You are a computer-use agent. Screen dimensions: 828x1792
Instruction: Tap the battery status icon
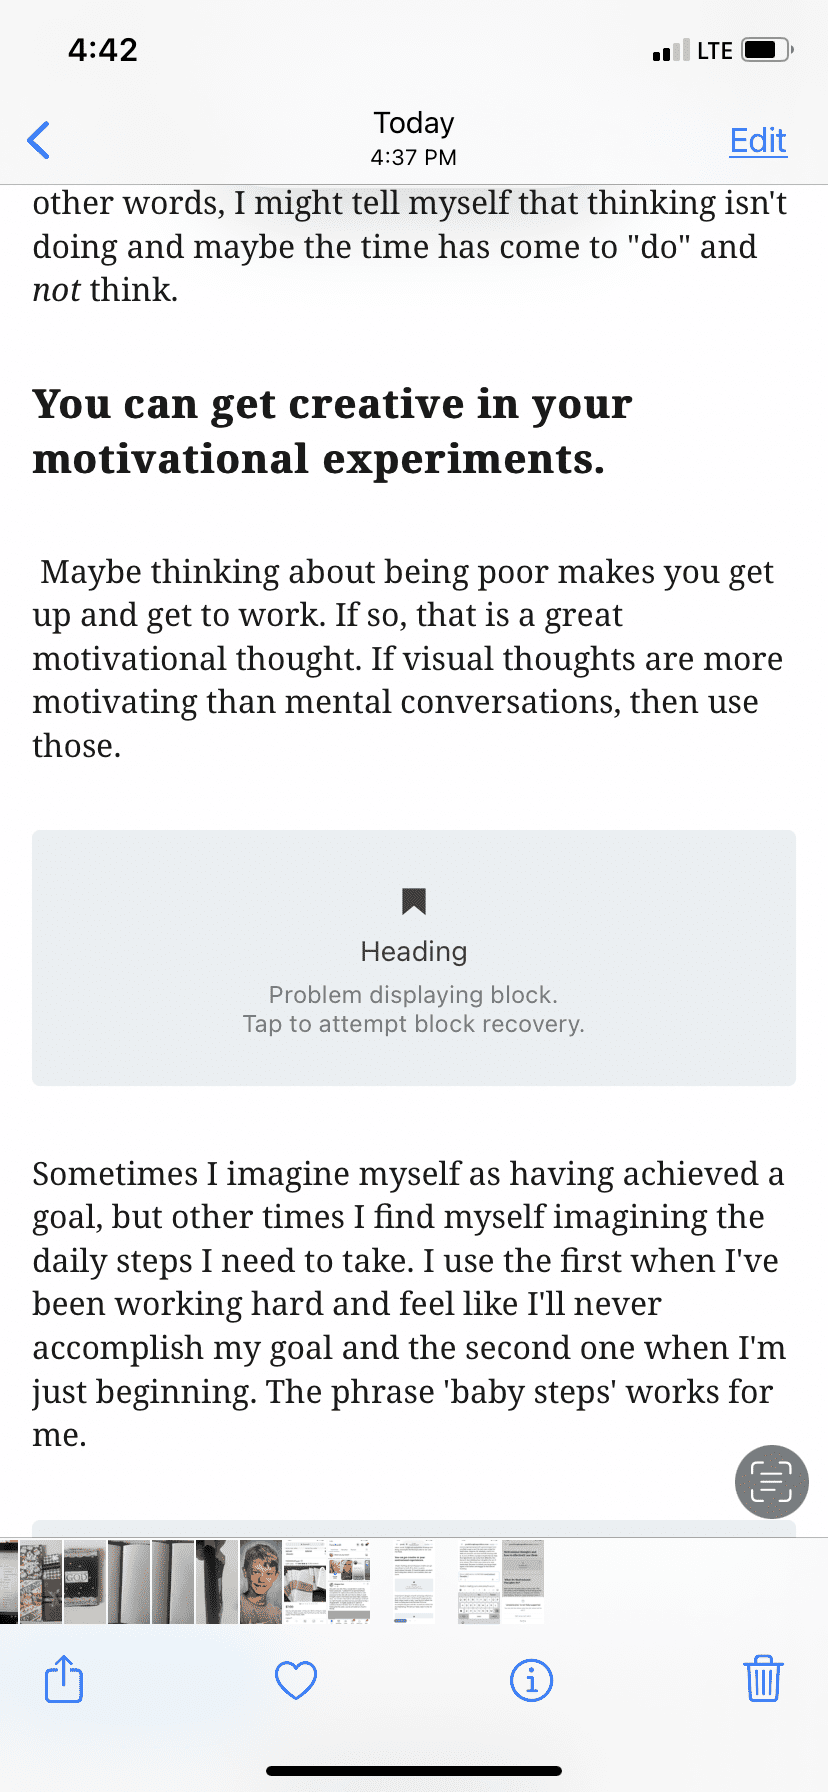[x=767, y=50]
